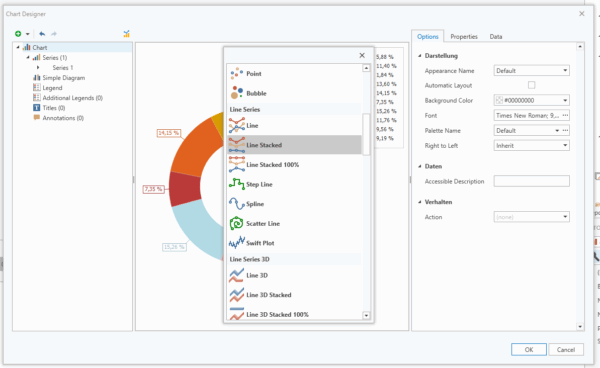Select the Line 3D series type
Image resolution: width=600 pixels, height=368 pixels.
pyautogui.click(x=257, y=275)
